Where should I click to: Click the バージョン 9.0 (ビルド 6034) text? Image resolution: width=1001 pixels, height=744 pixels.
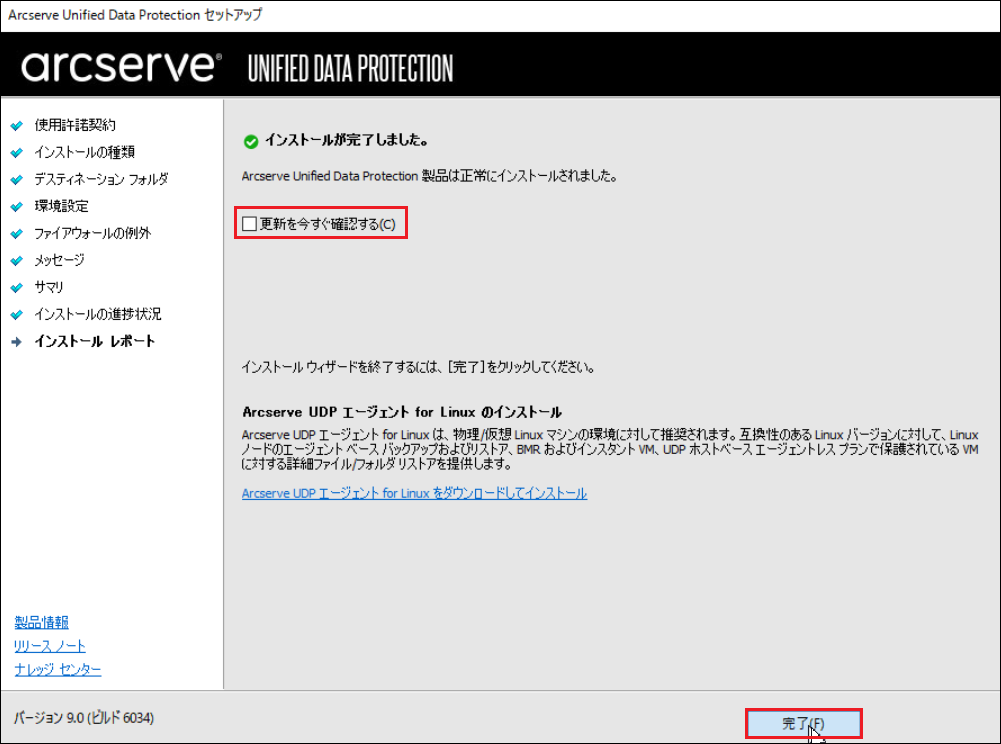pyautogui.click(x=84, y=718)
